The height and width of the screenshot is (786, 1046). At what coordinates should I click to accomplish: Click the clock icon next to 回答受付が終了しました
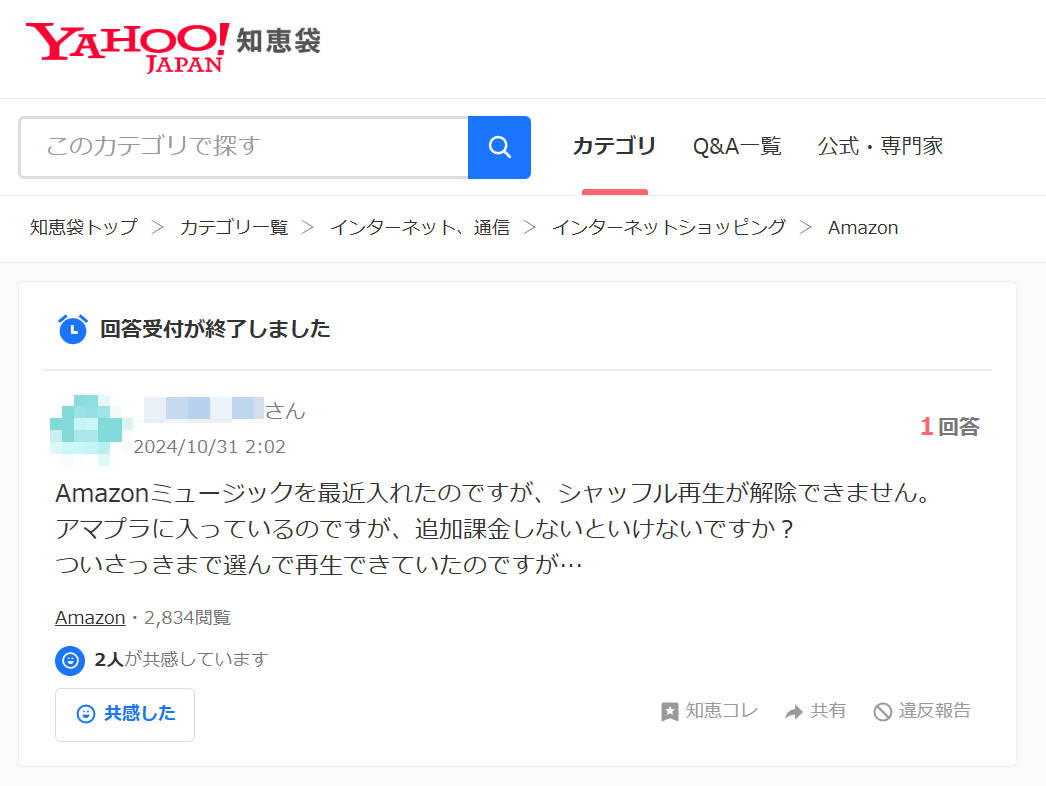71,327
